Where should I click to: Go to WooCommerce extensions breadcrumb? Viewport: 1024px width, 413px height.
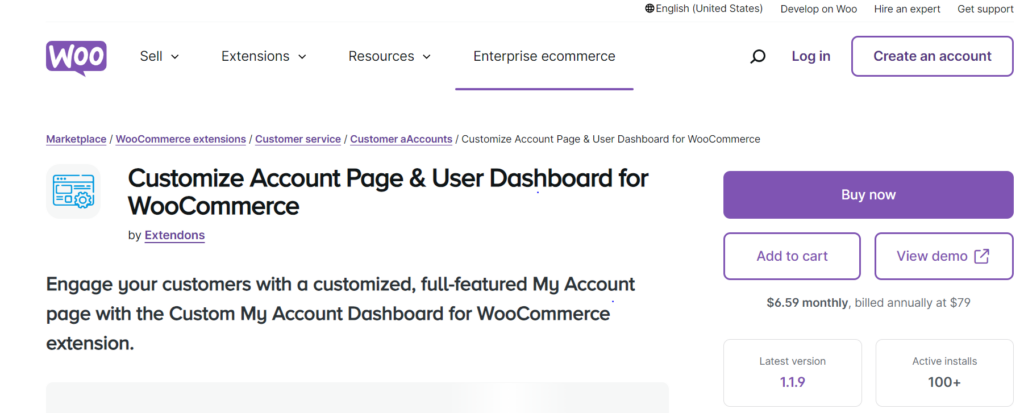tap(181, 139)
